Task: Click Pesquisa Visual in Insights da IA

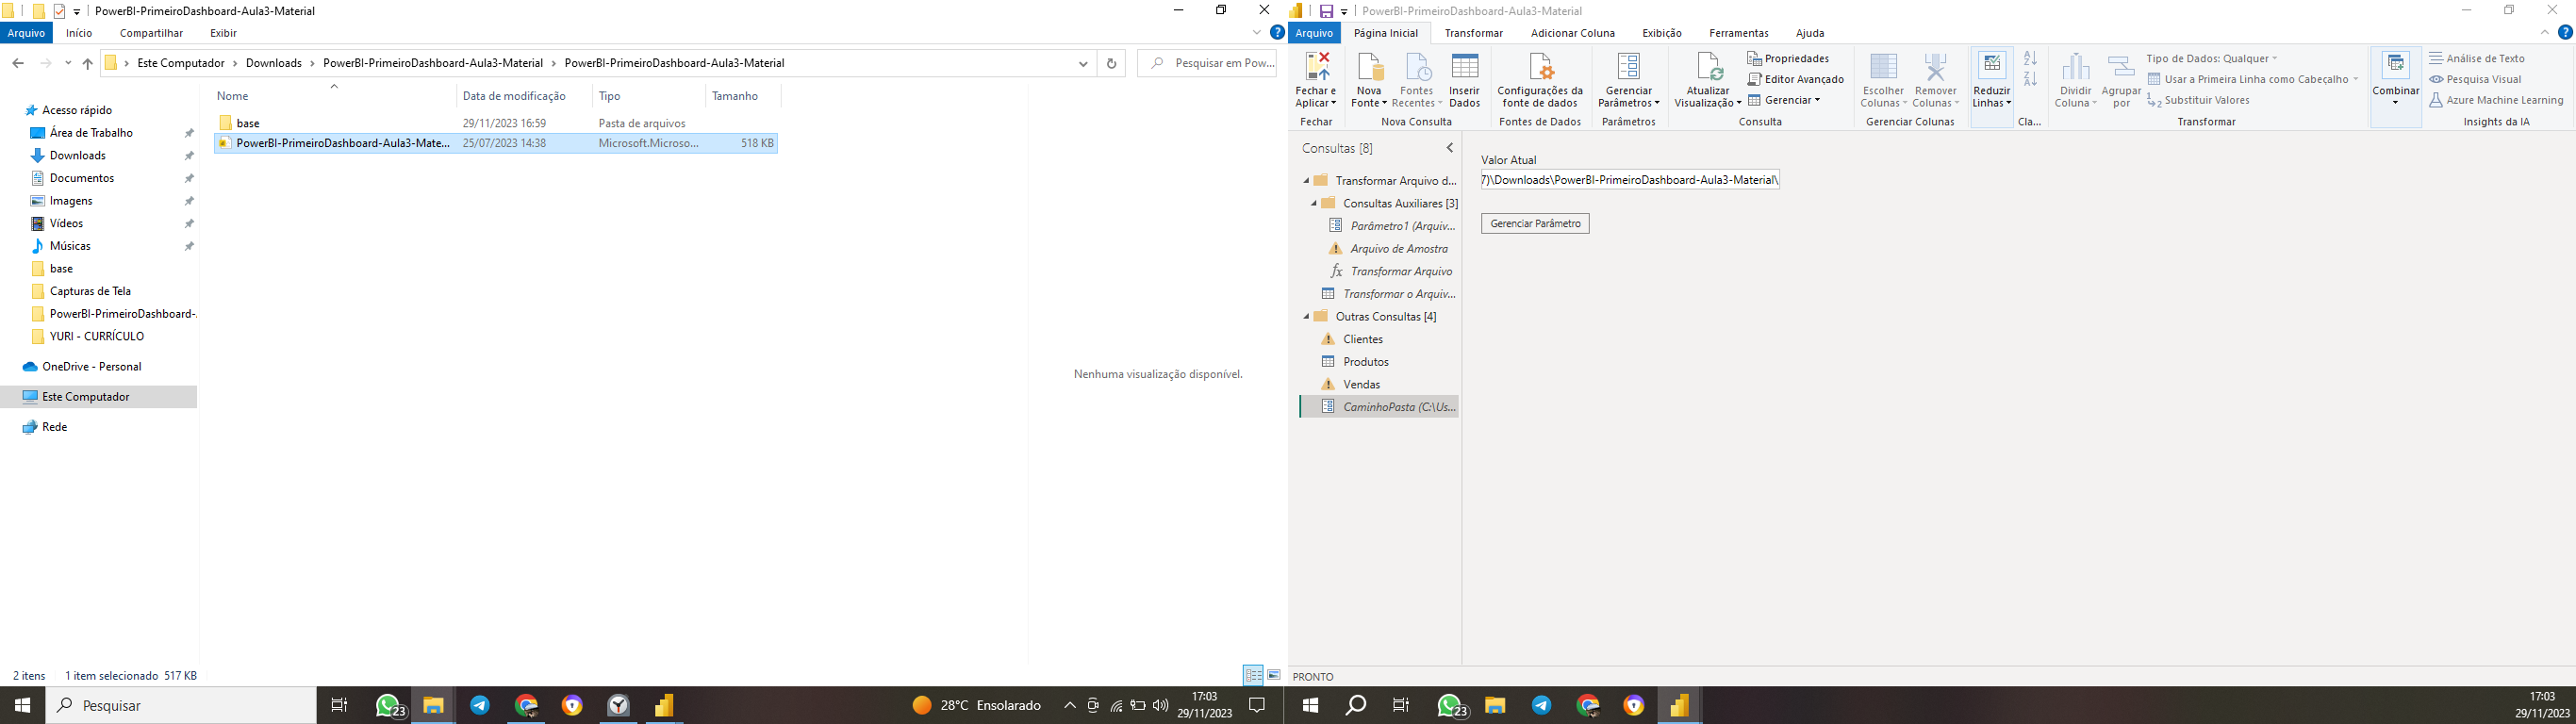Action: tap(2475, 79)
